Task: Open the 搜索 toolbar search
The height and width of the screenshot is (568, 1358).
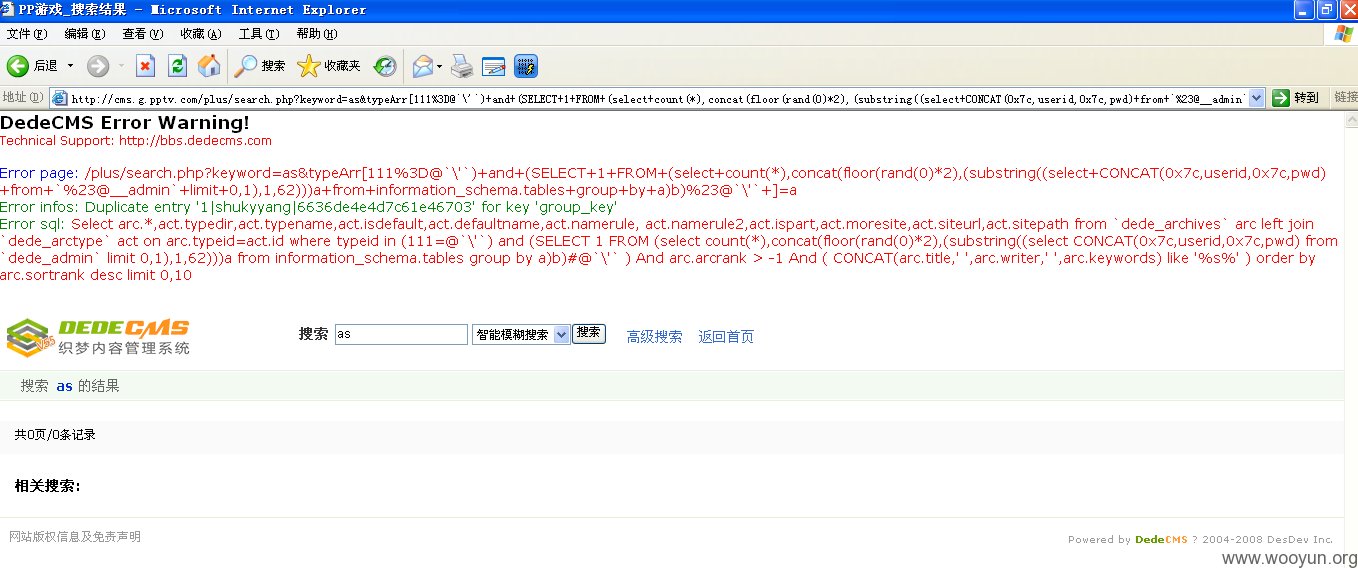Action: coord(260,66)
